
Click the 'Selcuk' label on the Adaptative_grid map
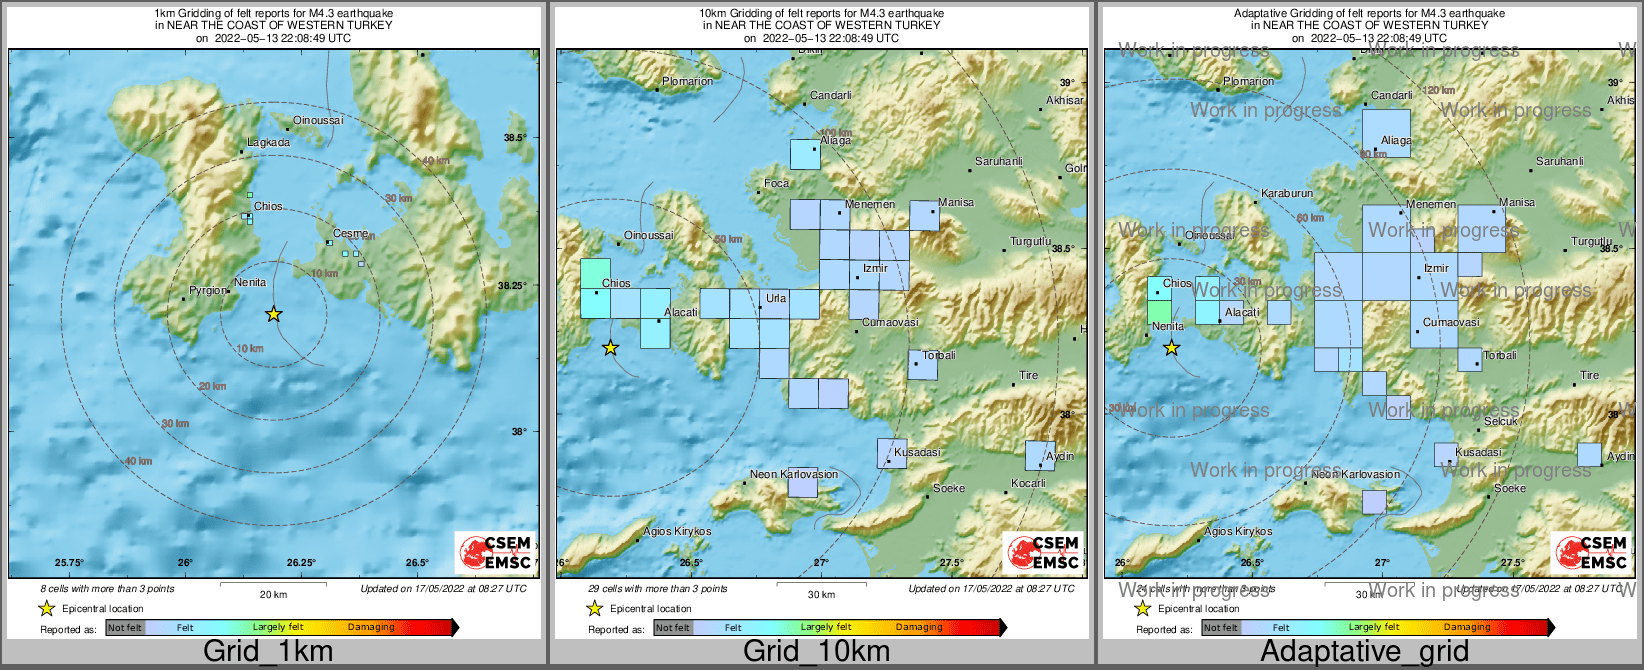pyautogui.click(x=1501, y=421)
